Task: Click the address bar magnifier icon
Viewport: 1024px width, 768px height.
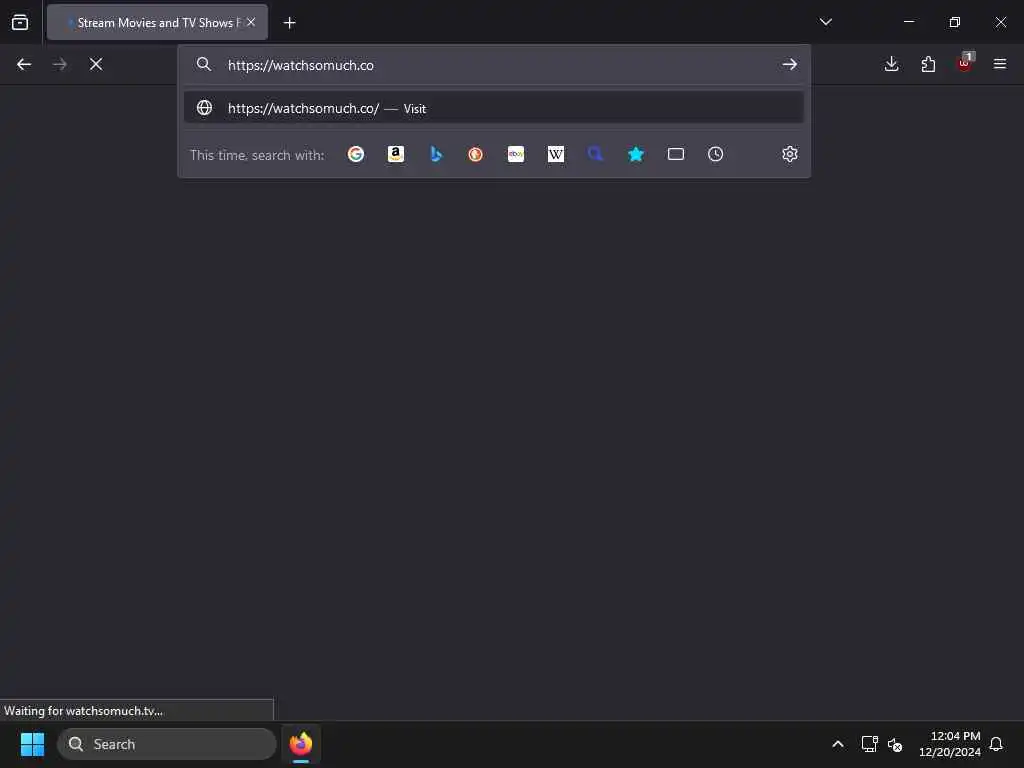Action: (x=204, y=64)
